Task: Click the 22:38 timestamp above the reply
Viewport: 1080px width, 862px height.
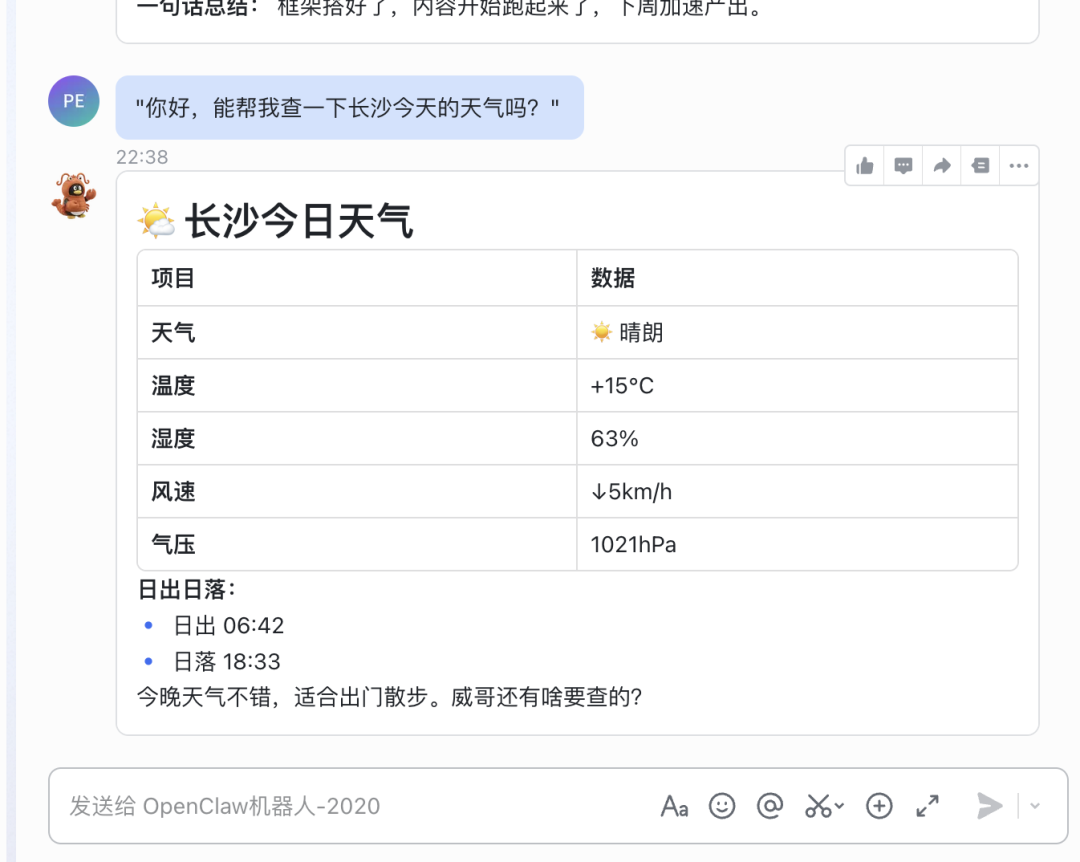Action: [x=141, y=156]
